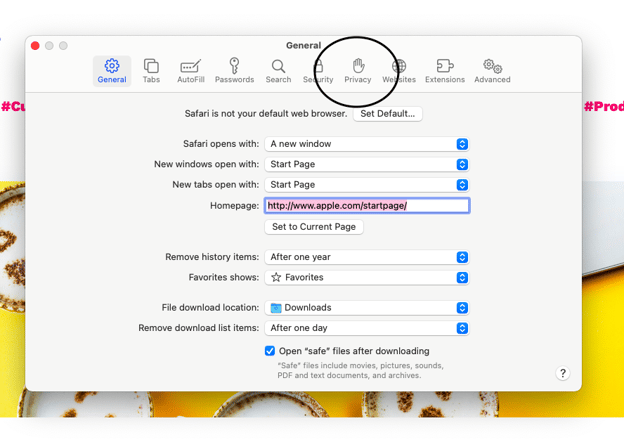Screen dimensions: 624x442
Task: Open Remove download list items dropdown
Action: [x=367, y=328]
